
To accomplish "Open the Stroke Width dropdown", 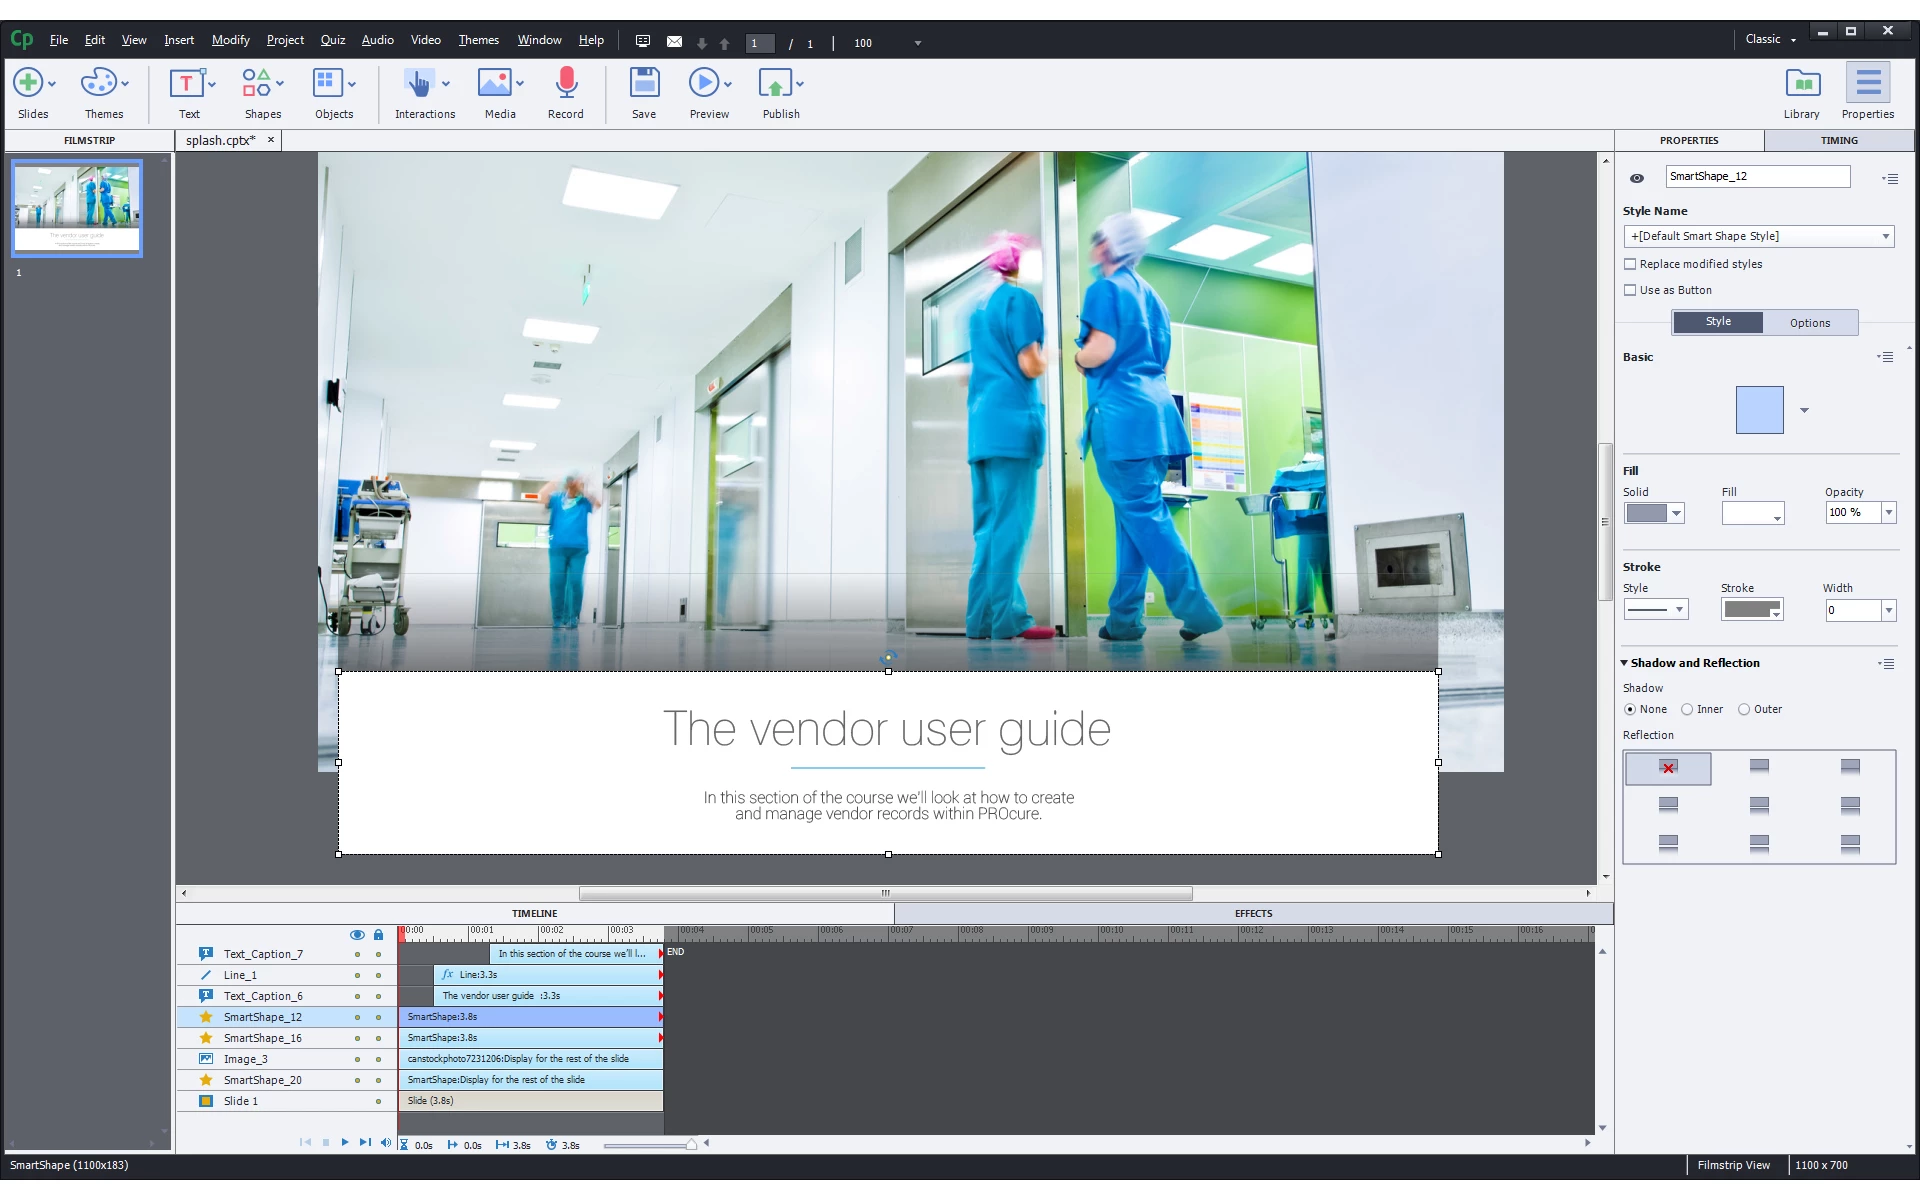I will (x=1889, y=611).
